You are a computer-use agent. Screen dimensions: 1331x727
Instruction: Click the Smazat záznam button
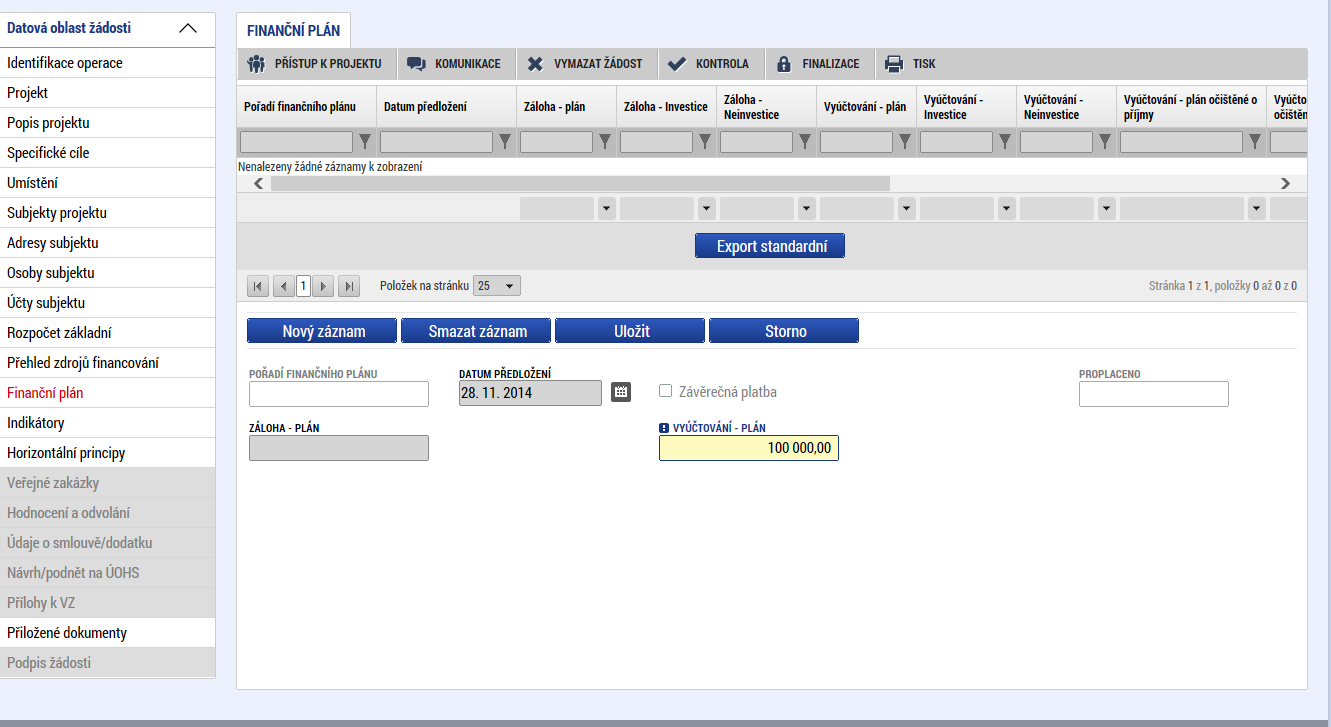click(477, 331)
